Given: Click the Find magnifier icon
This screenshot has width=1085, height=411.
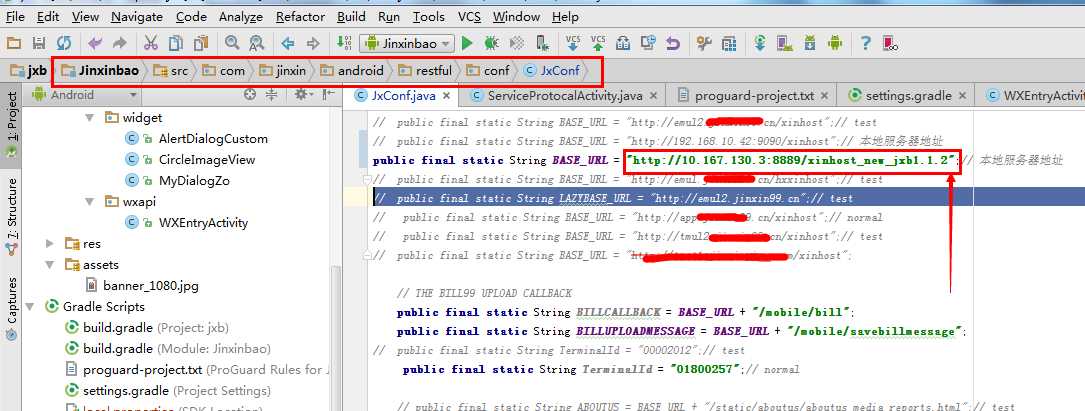Looking at the screenshot, I should point(232,43).
